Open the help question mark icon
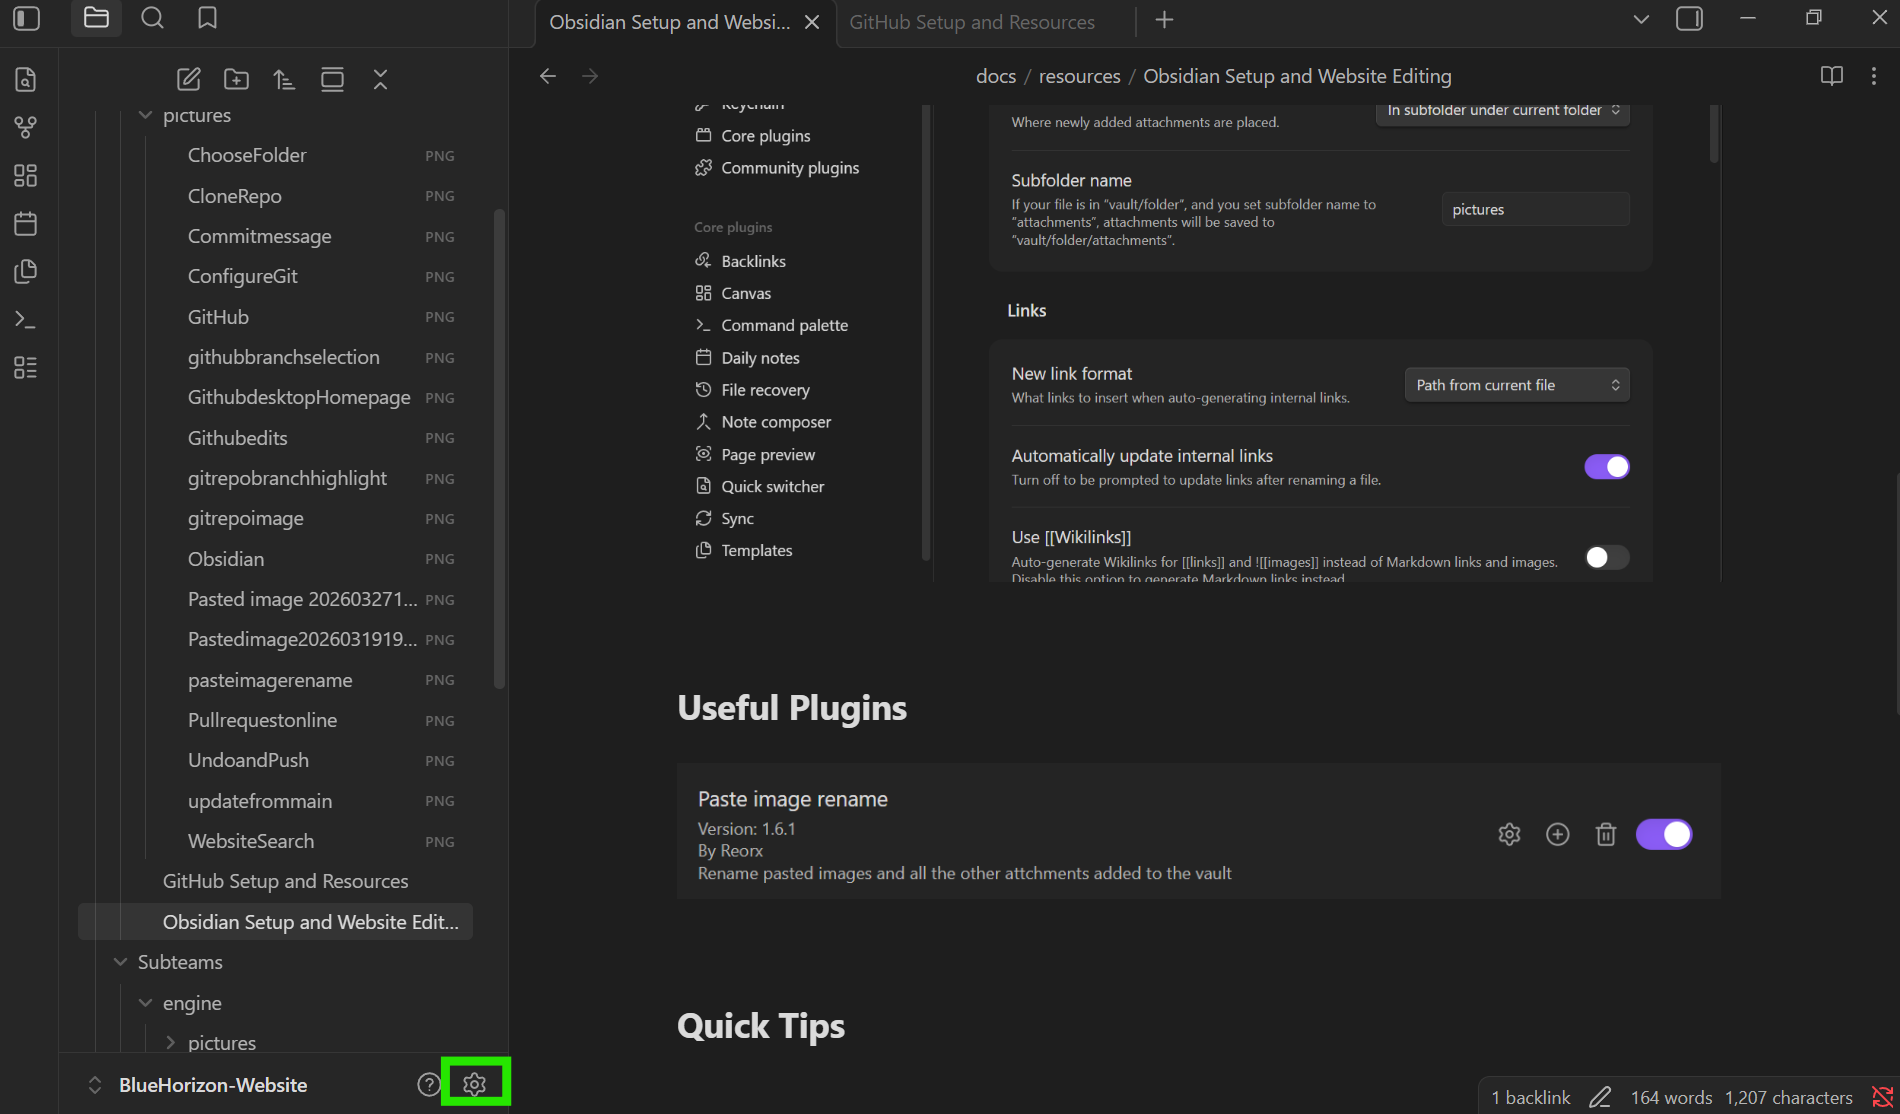The image size is (1900, 1114). tap(428, 1084)
